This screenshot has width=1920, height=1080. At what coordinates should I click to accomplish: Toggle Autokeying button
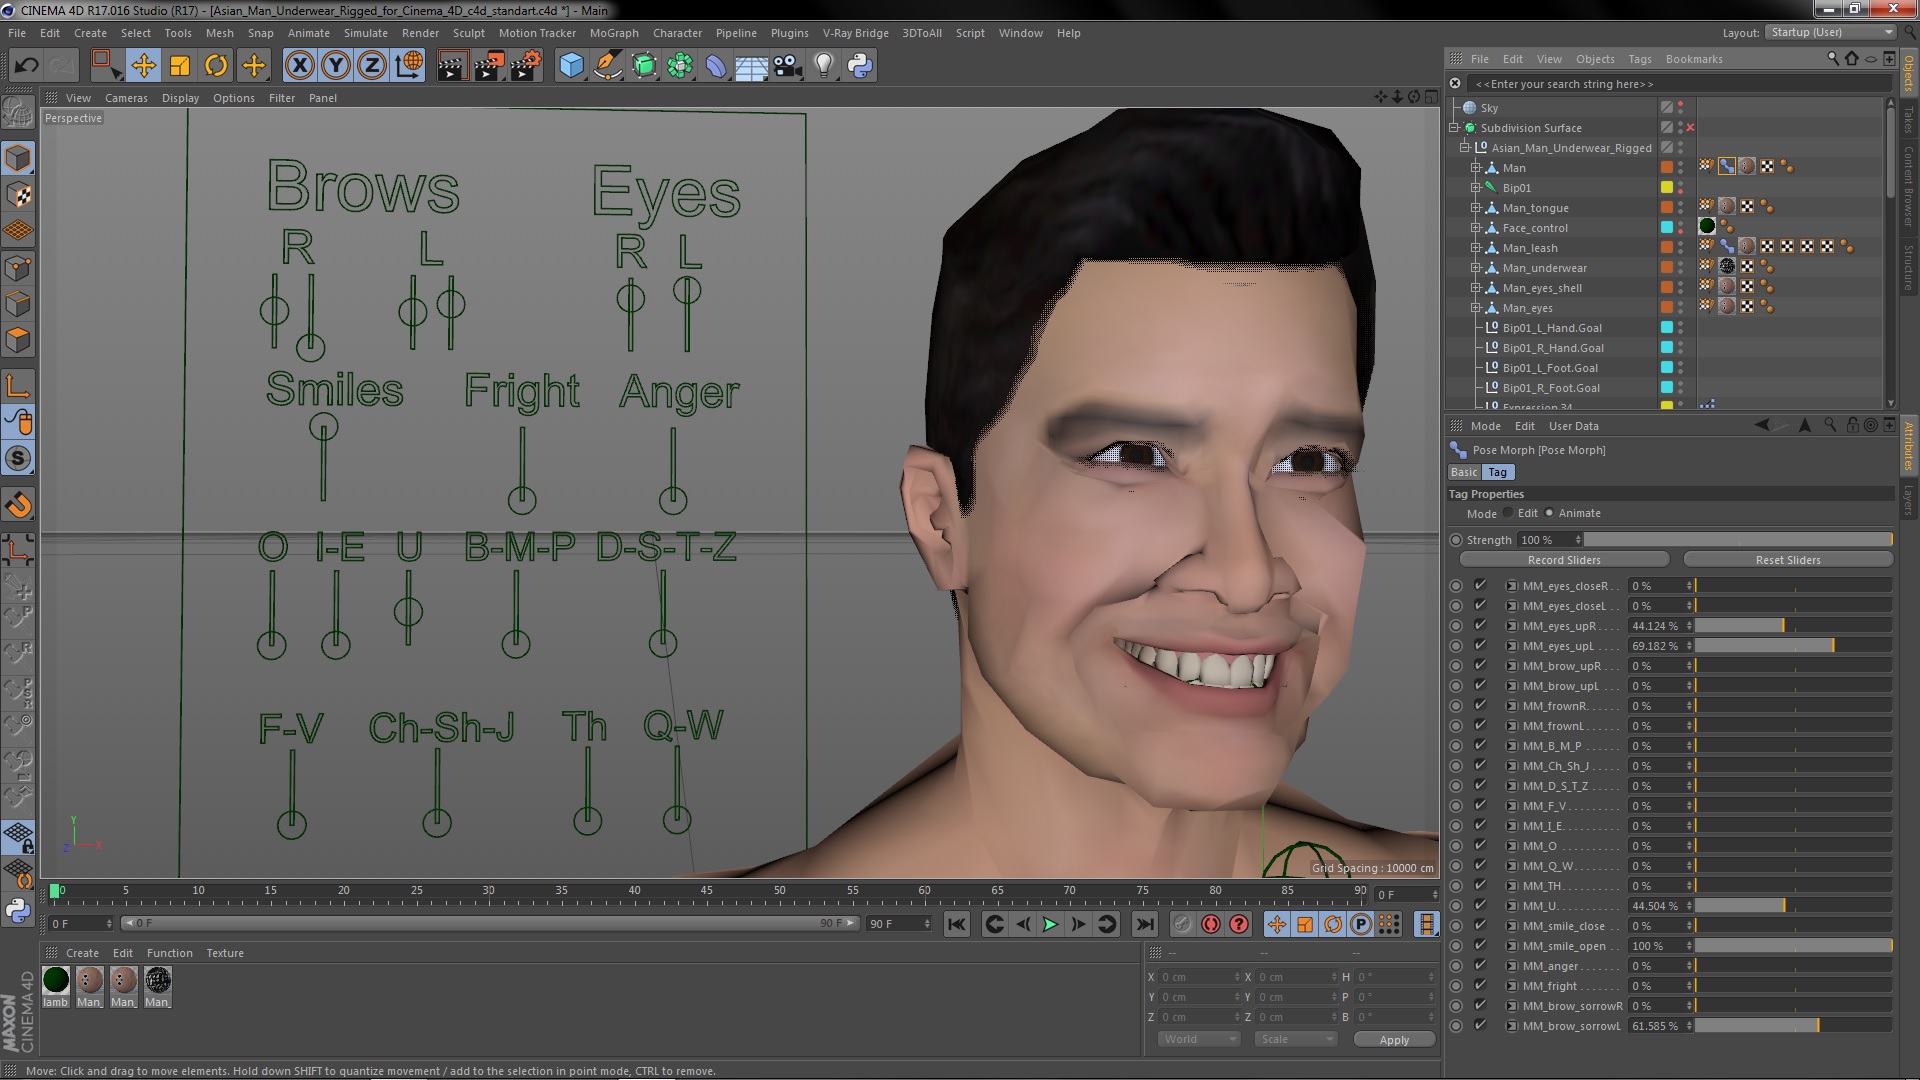pos(1211,924)
